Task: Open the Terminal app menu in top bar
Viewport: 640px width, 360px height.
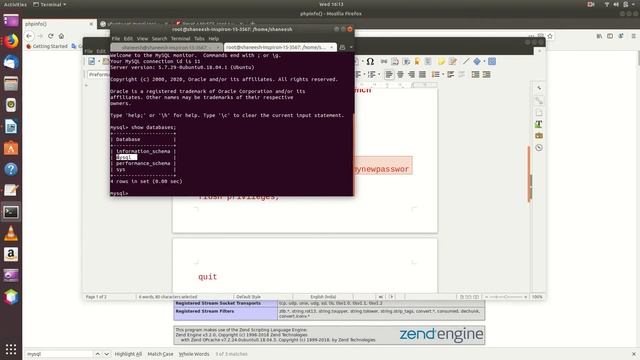Action: pyautogui.click(x=50, y=4)
